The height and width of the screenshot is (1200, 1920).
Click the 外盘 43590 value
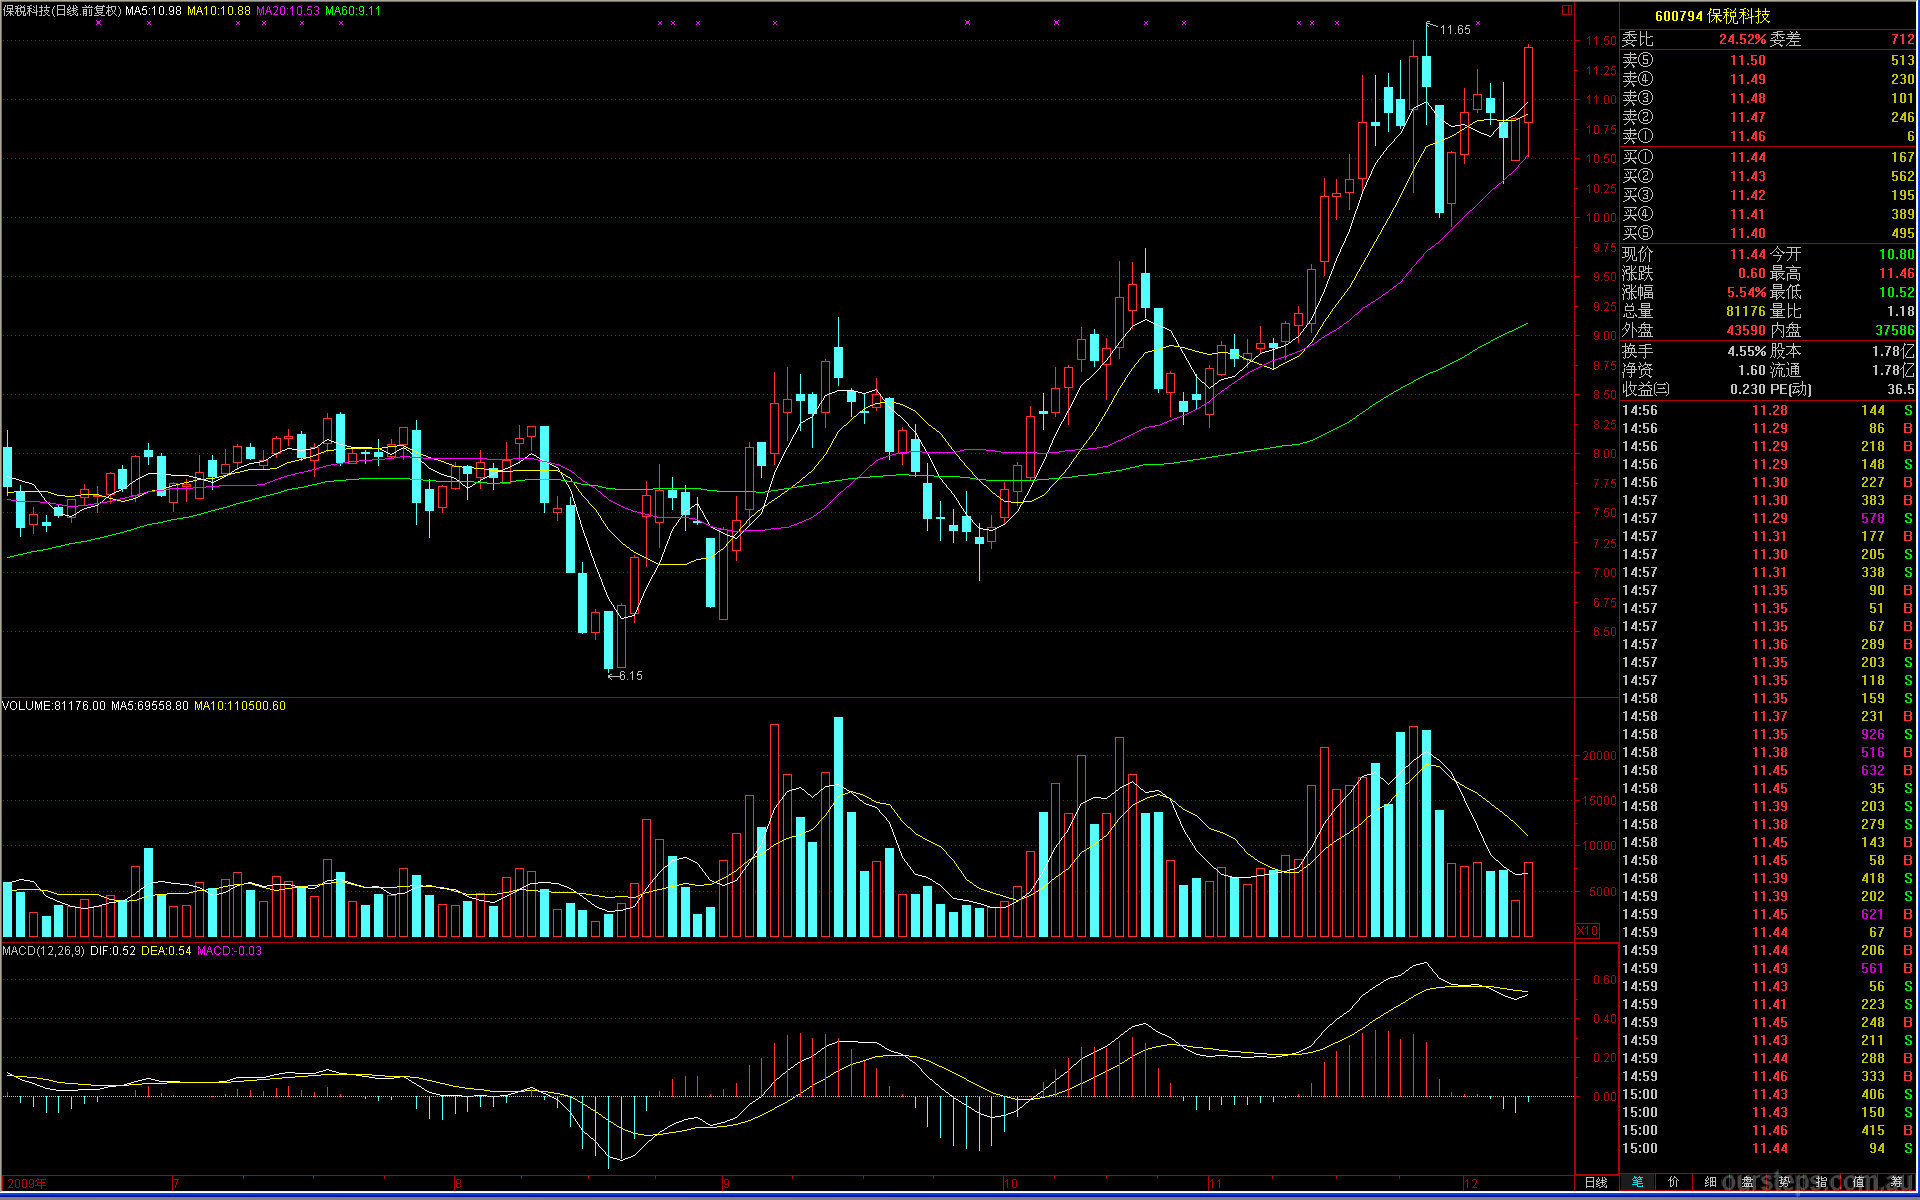(x=1746, y=331)
